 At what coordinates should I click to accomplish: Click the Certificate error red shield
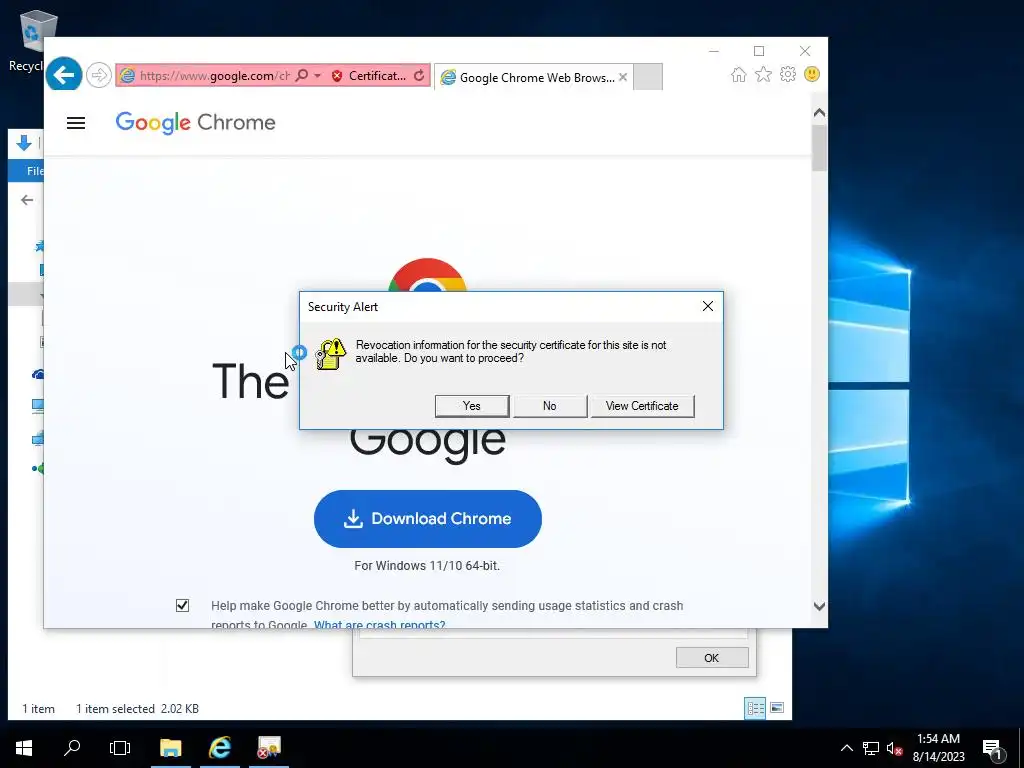click(x=337, y=76)
